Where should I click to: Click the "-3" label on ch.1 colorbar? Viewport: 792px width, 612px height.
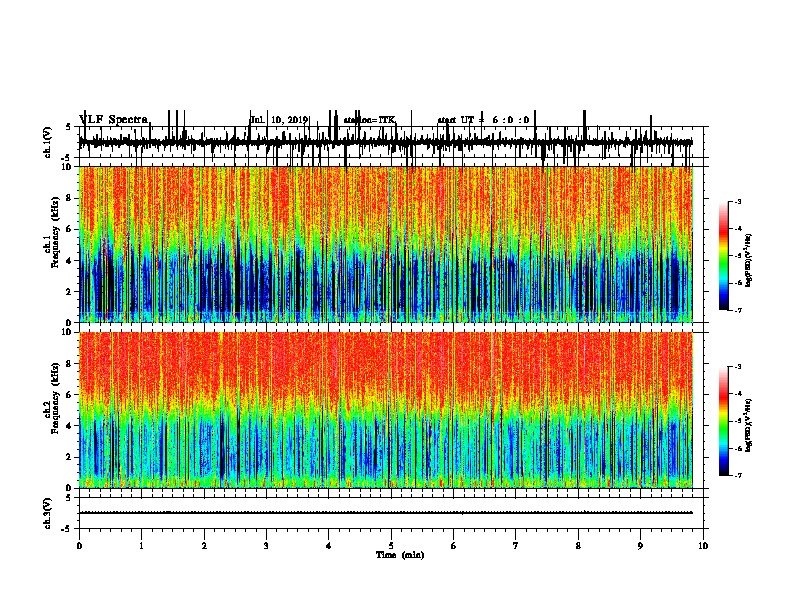738,201
